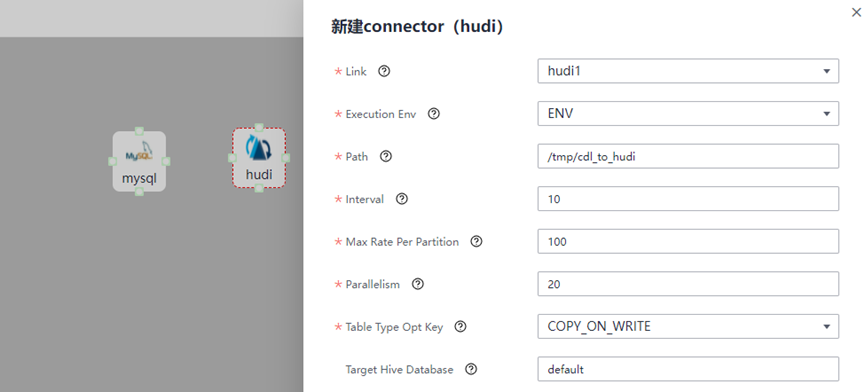Image resolution: width=865 pixels, height=392 pixels.
Task: Click the right connection handle of mysql node
Action: point(166,161)
